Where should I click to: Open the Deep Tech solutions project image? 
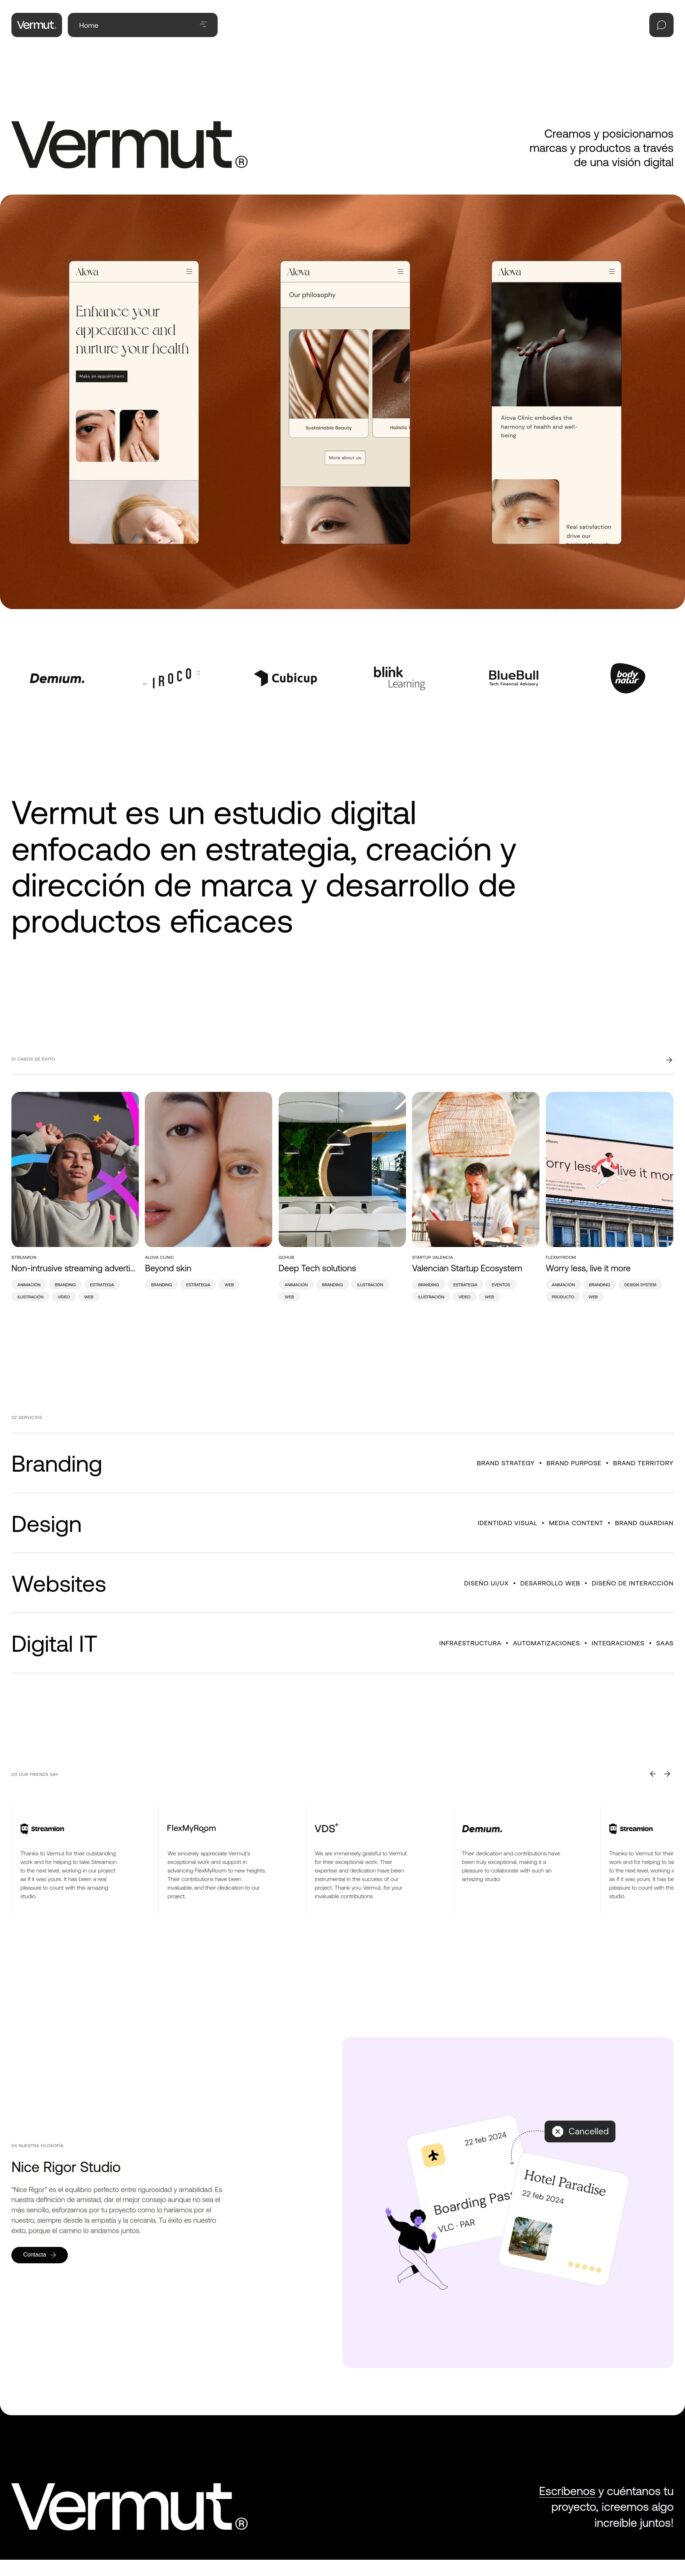click(x=342, y=1169)
